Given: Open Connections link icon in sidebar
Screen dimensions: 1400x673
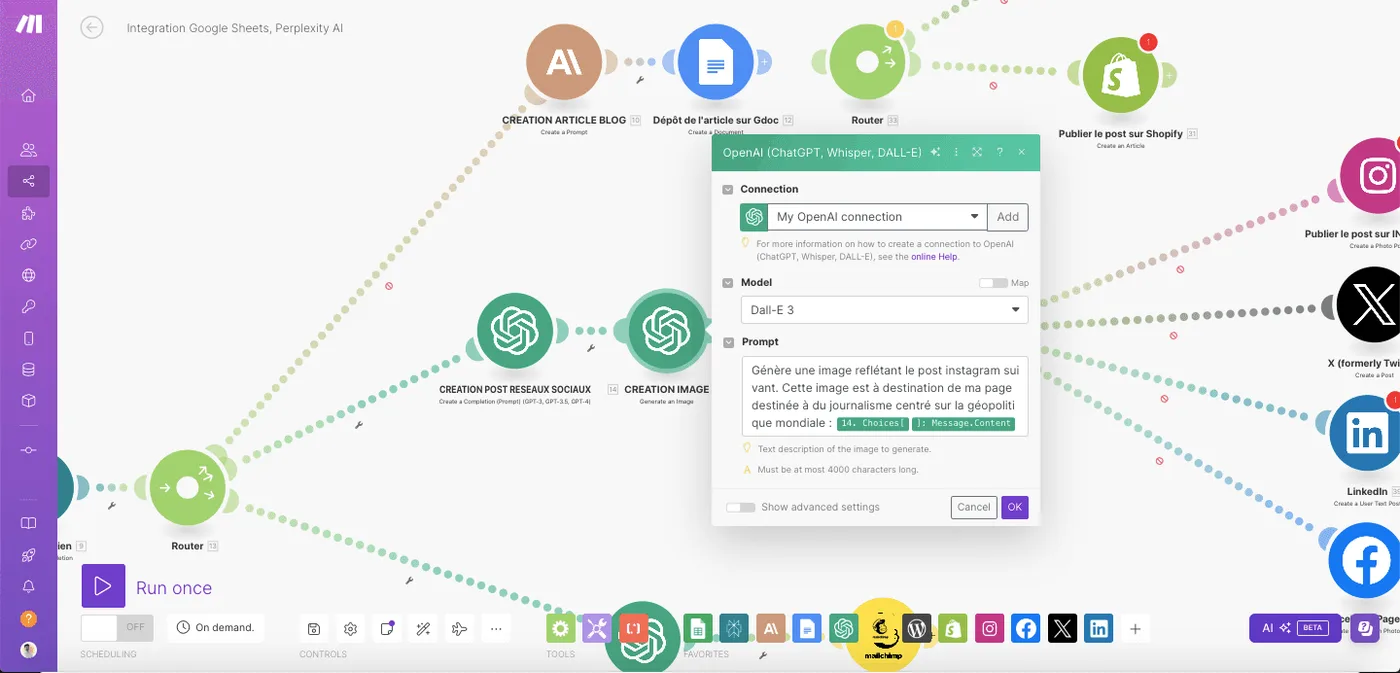Looking at the screenshot, I should coord(28,244).
